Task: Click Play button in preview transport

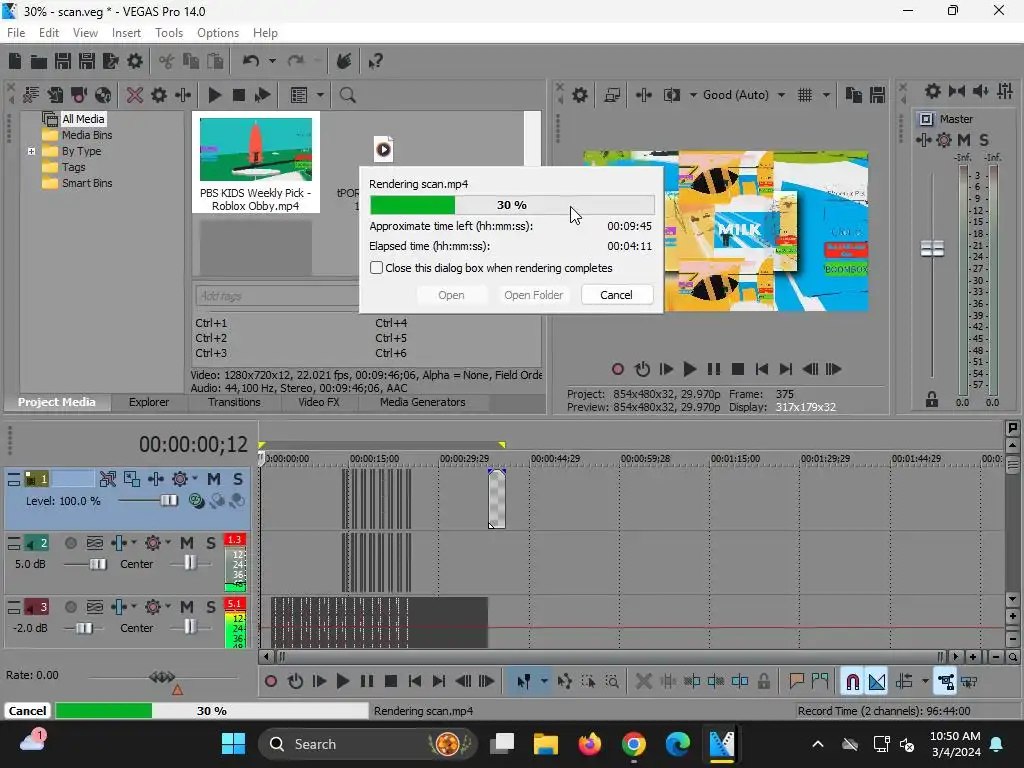Action: 690,370
